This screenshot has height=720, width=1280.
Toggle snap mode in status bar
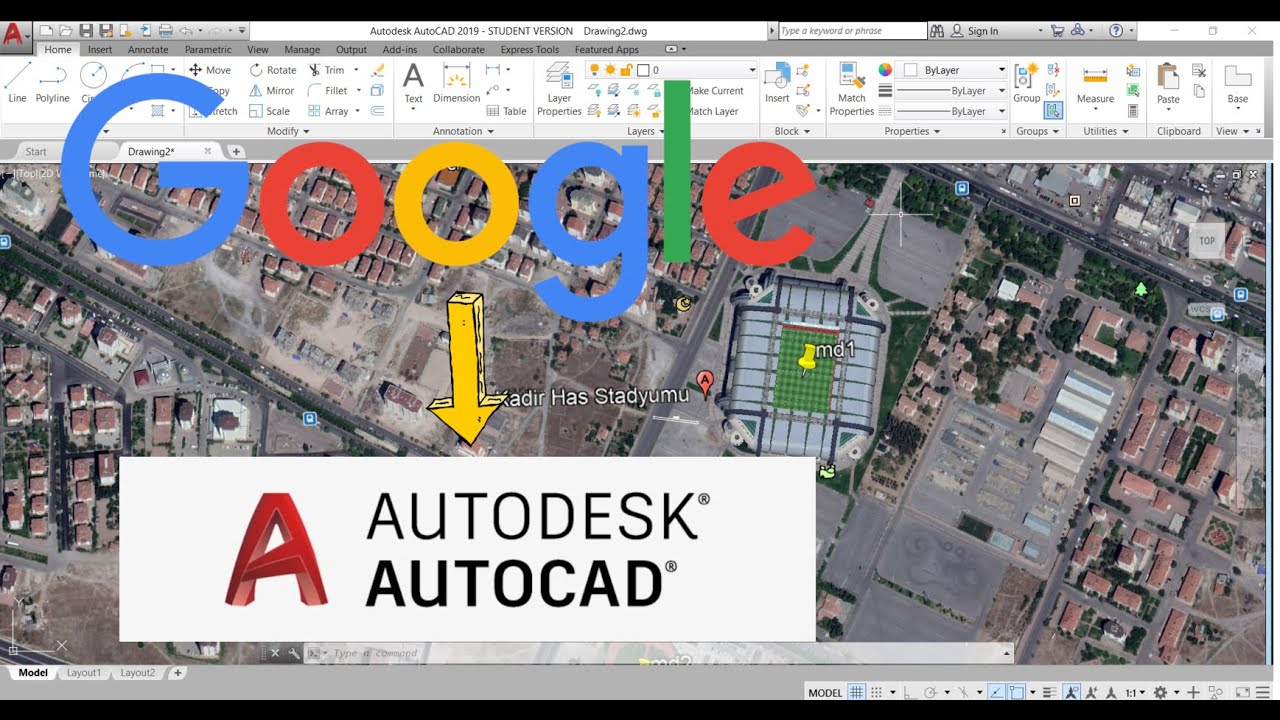click(x=877, y=692)
